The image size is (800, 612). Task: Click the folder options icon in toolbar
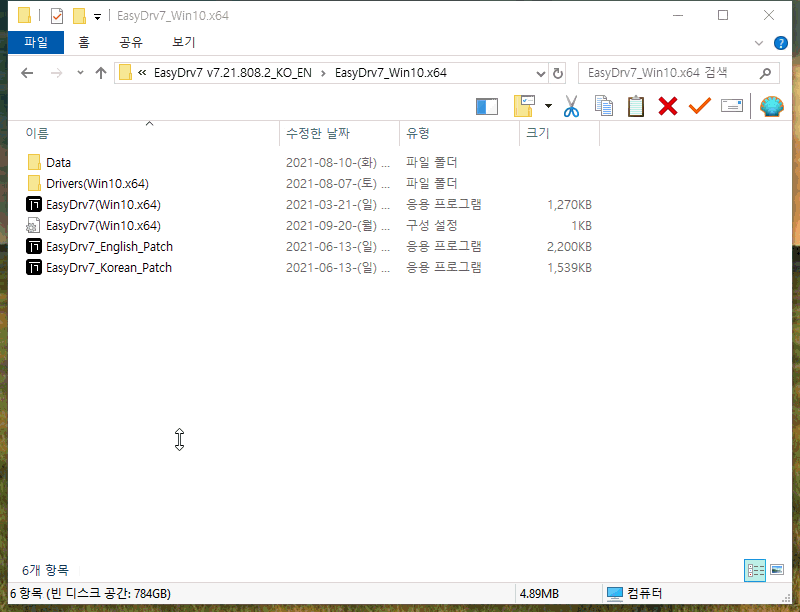524,106
